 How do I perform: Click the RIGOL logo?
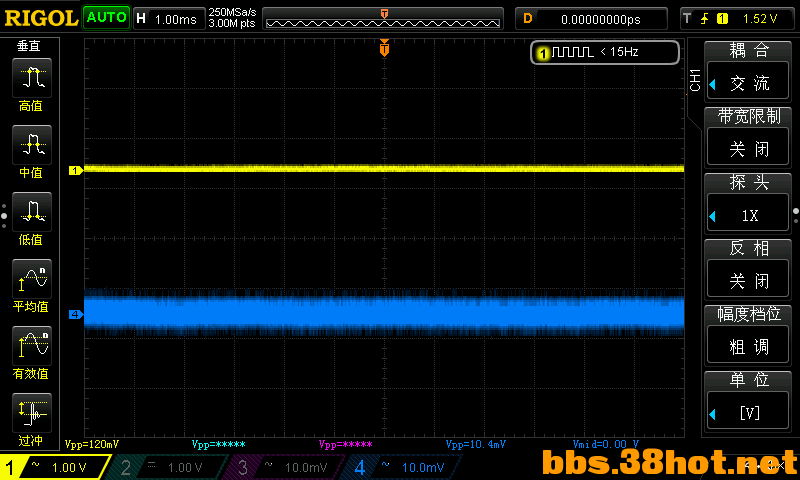[41, 18]
